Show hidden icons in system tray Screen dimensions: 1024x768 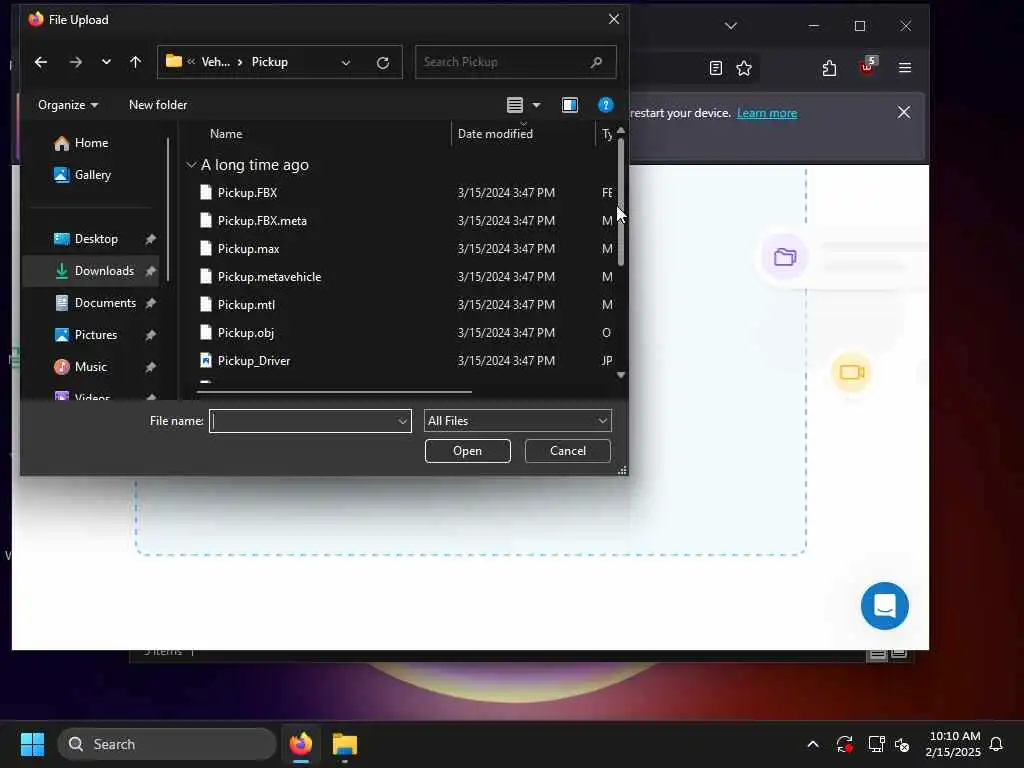(x=813, y=744)
